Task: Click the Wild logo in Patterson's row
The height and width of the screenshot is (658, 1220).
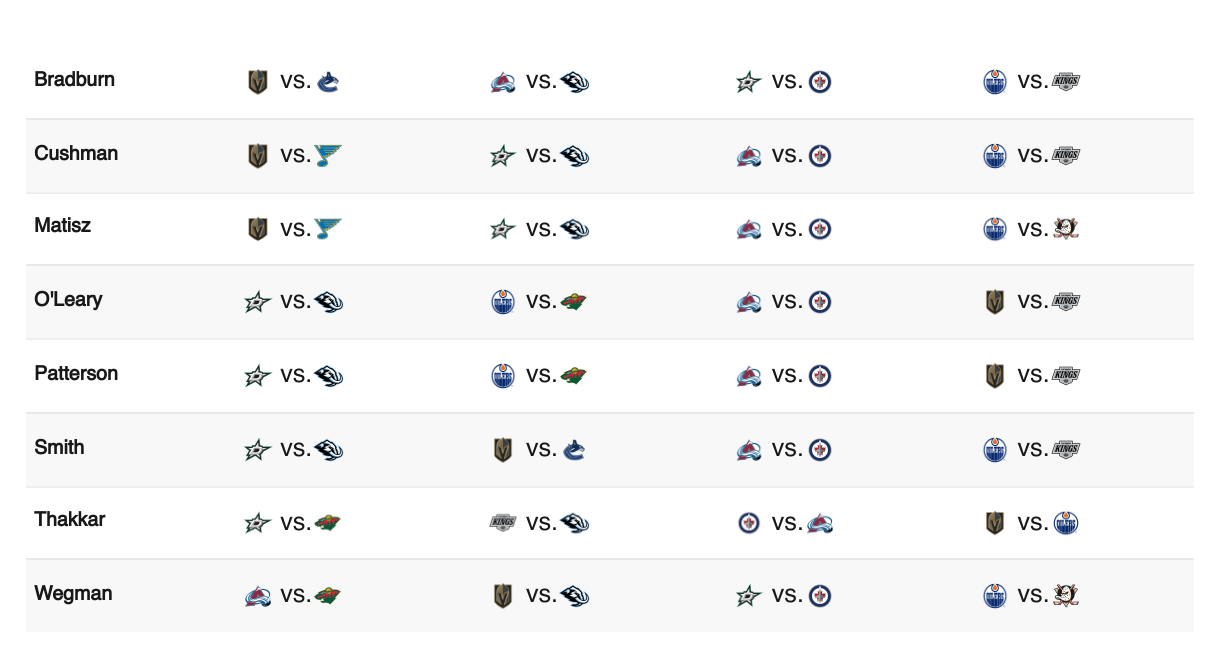Action: 573,376
